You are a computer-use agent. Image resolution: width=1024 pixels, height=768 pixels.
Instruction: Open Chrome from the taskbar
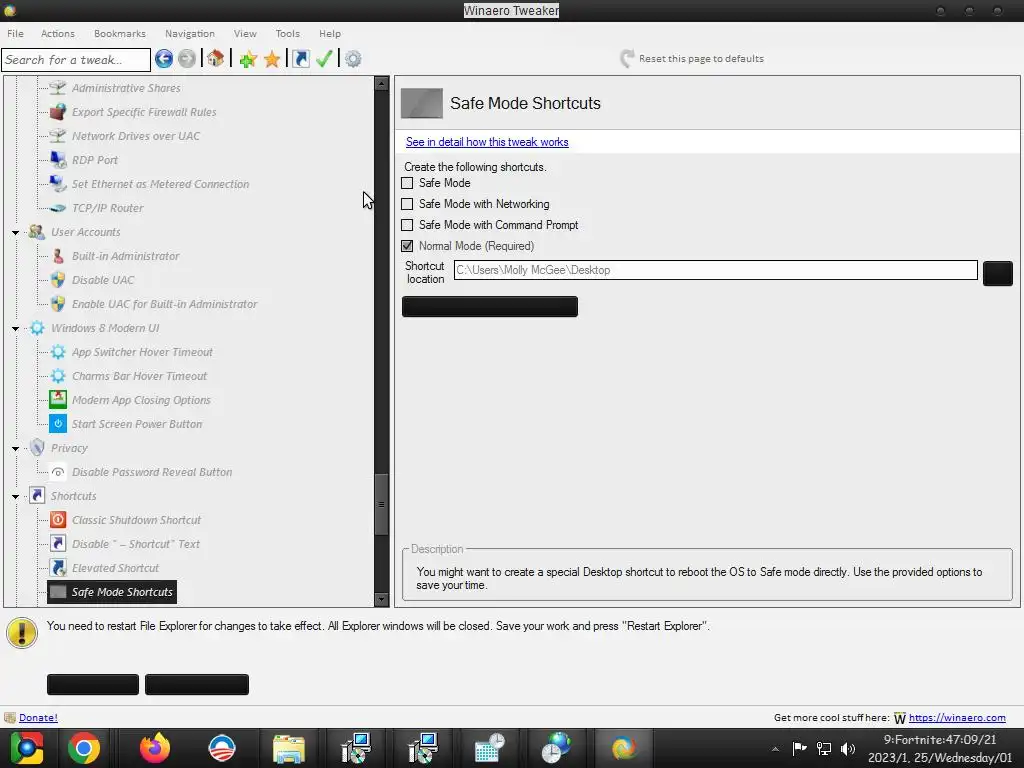[x=84, y=748]
